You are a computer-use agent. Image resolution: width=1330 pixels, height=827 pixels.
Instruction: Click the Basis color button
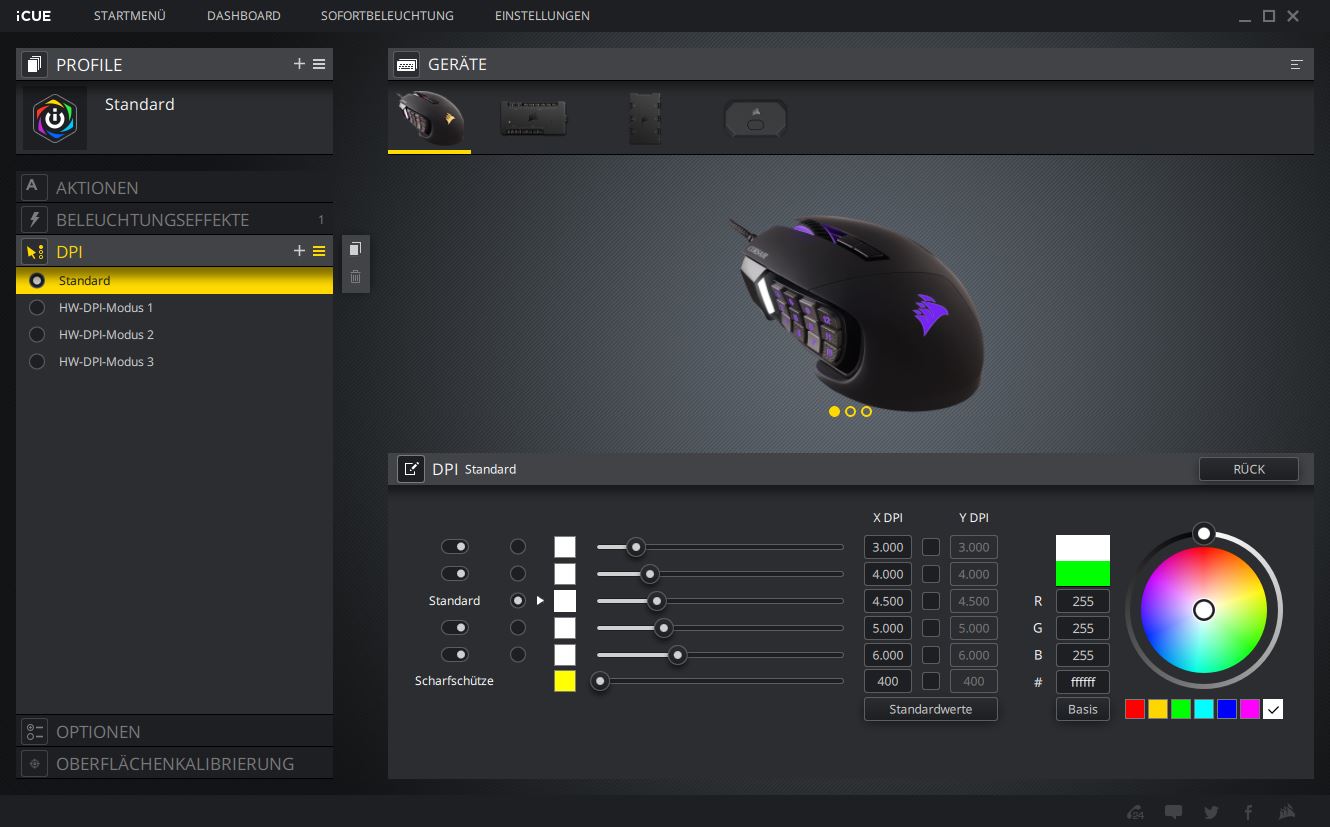pyautogui.click(x=1083, y=709)
